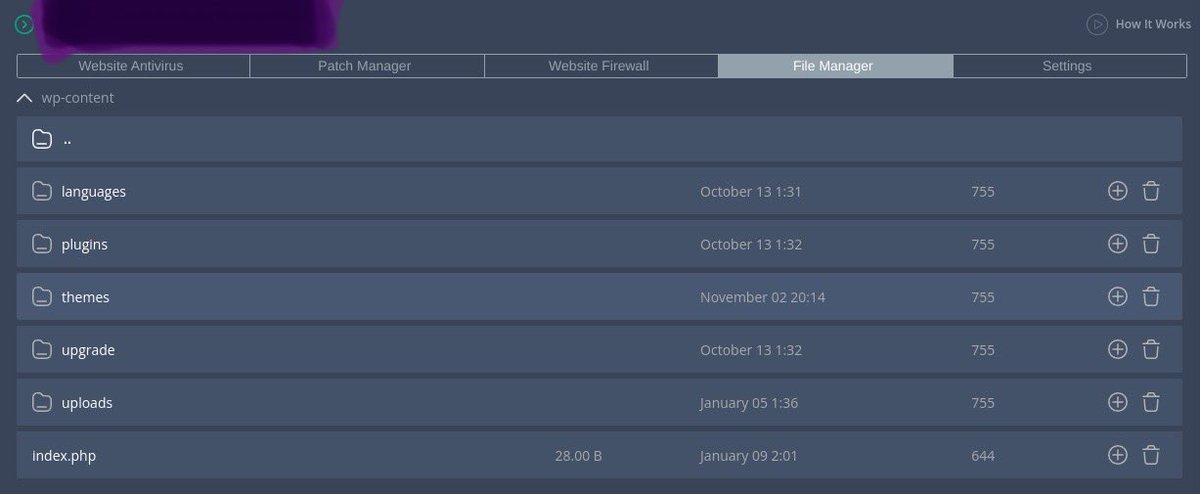Click the green arrow circle icon at top left
This screenshot has height=494, width=1200.
click(x=24, y=25)
